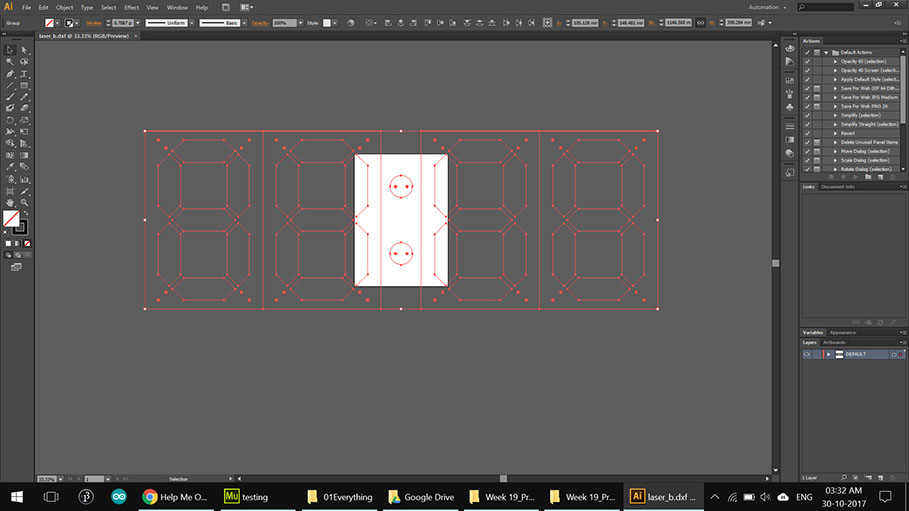Collapse the Default Actions folder

pyautogui.click(x=826, y=52)
